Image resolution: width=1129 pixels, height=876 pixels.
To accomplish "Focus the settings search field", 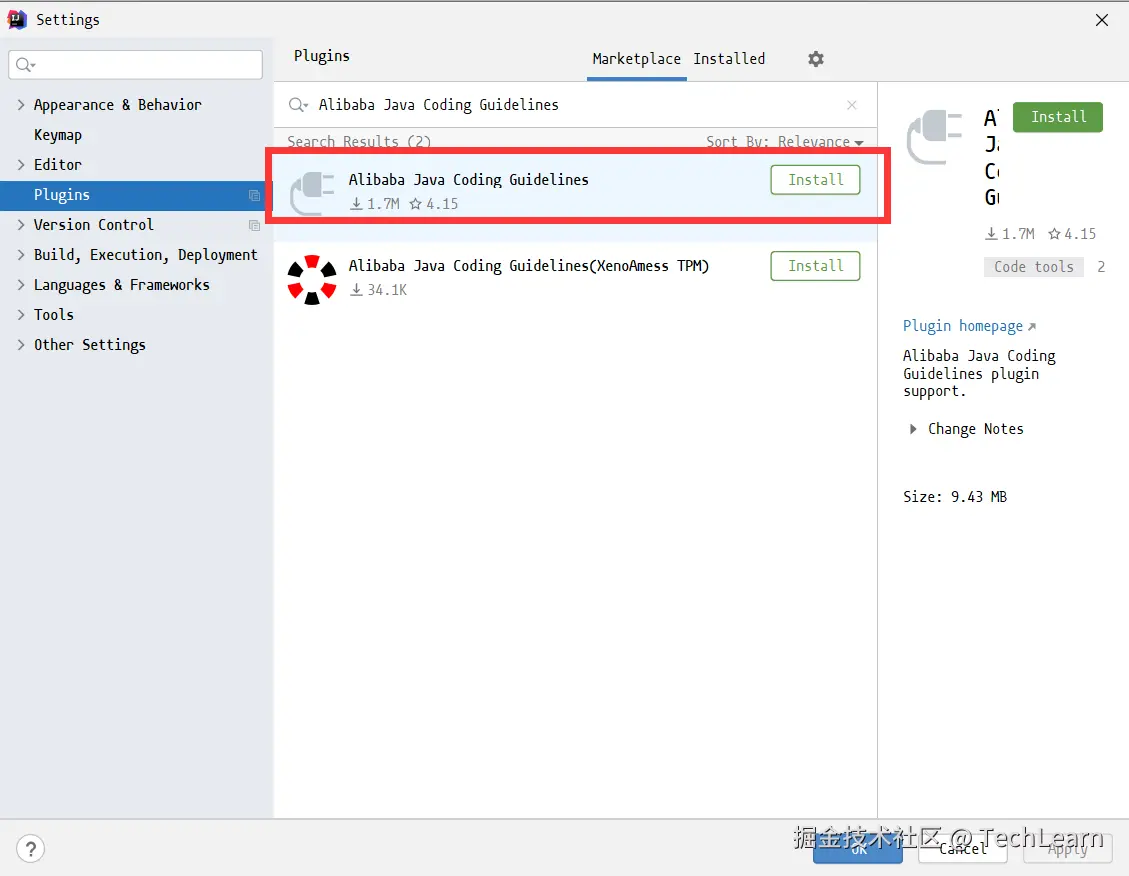I will coord(135,65).
